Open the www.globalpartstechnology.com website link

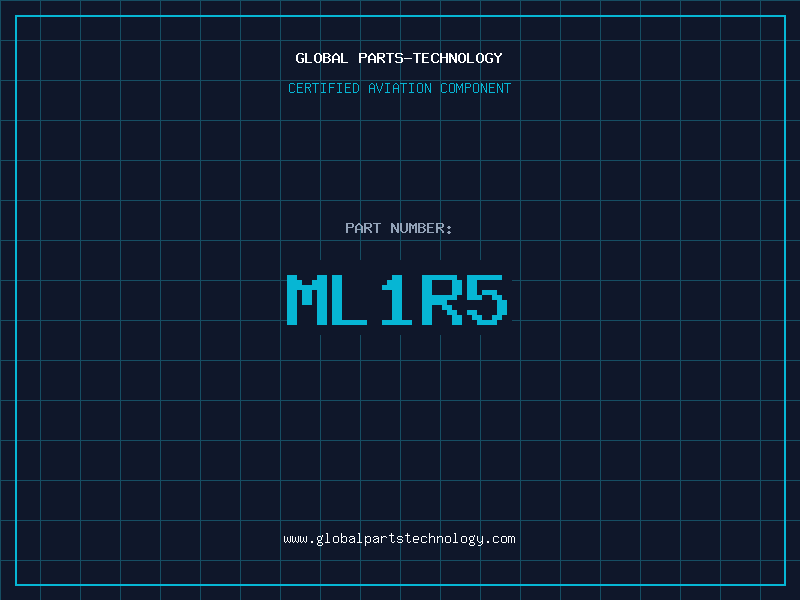pos(399,539)
